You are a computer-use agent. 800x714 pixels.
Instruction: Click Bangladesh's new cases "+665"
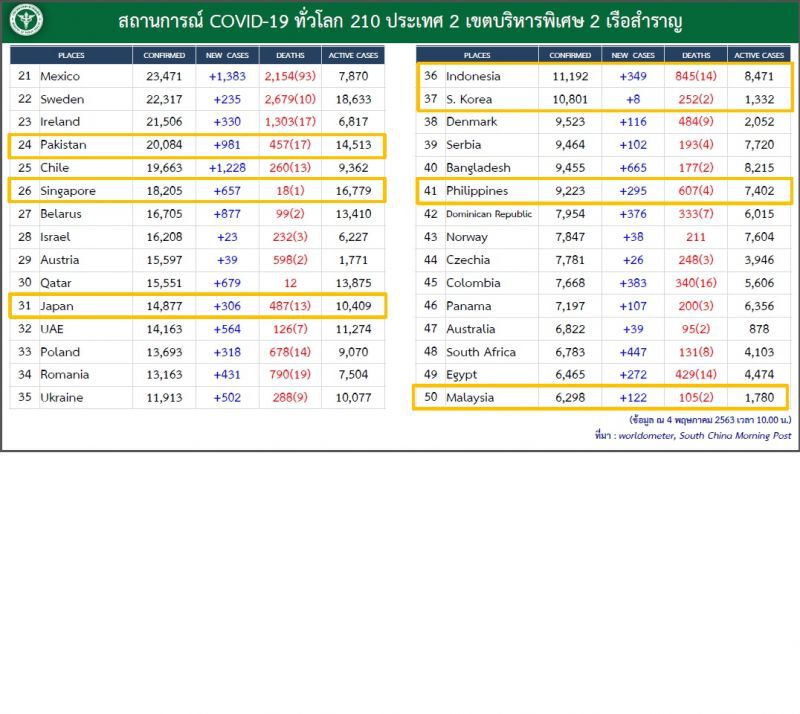click(x=633, y=168)
